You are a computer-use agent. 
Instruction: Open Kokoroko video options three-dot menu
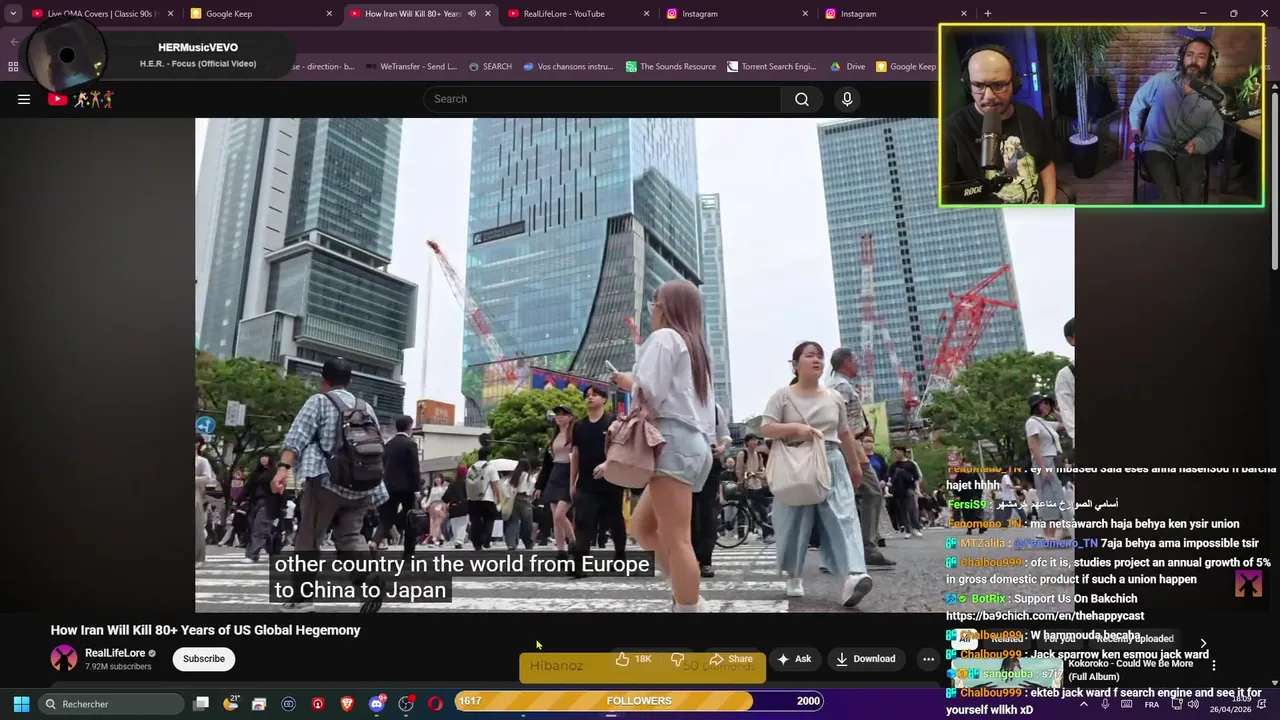click(x=1213, y=665)
